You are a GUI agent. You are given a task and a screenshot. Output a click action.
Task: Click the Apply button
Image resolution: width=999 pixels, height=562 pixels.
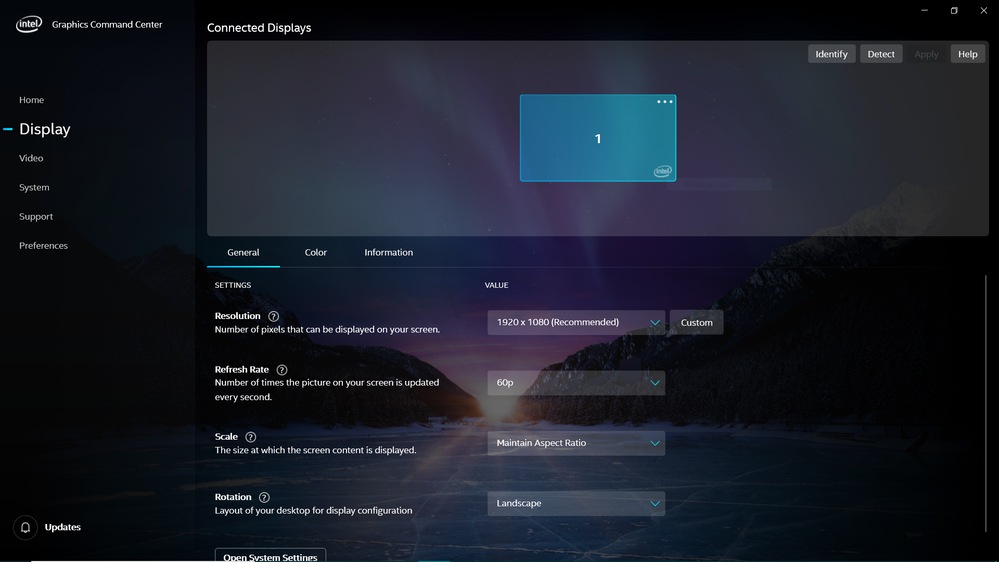926,54
